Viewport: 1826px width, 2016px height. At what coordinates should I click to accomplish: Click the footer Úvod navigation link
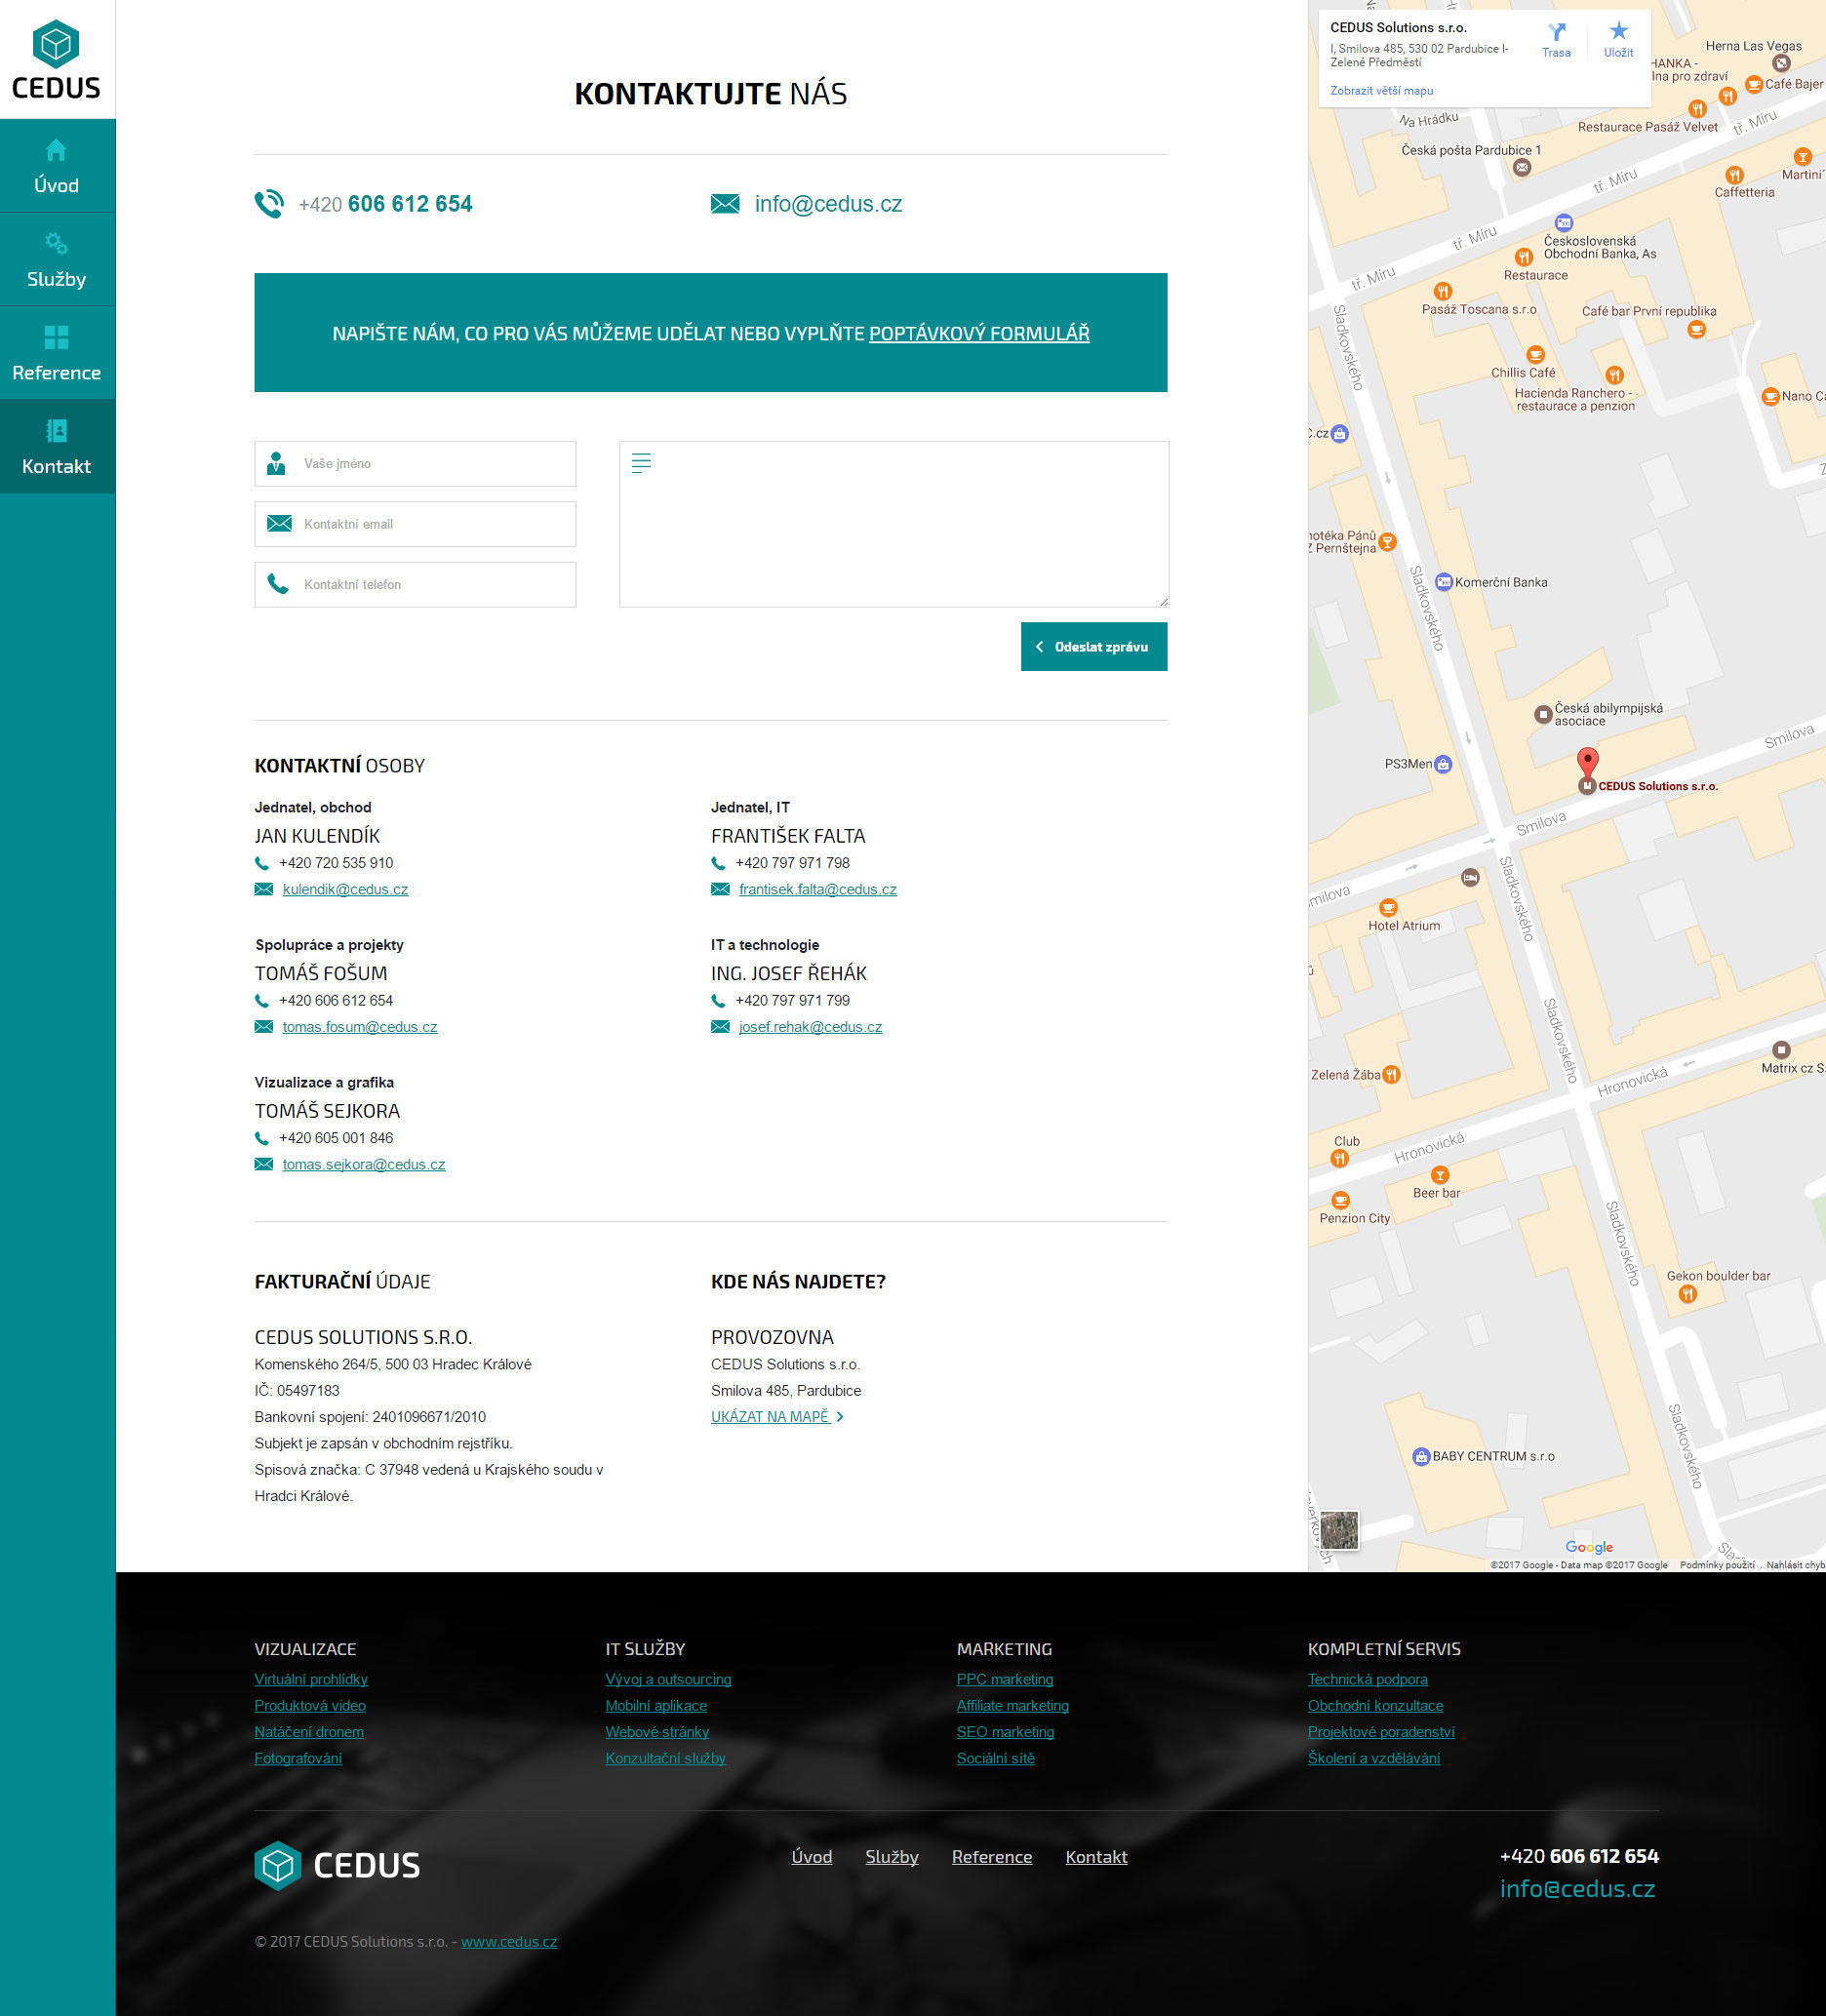pos(812,1857)
